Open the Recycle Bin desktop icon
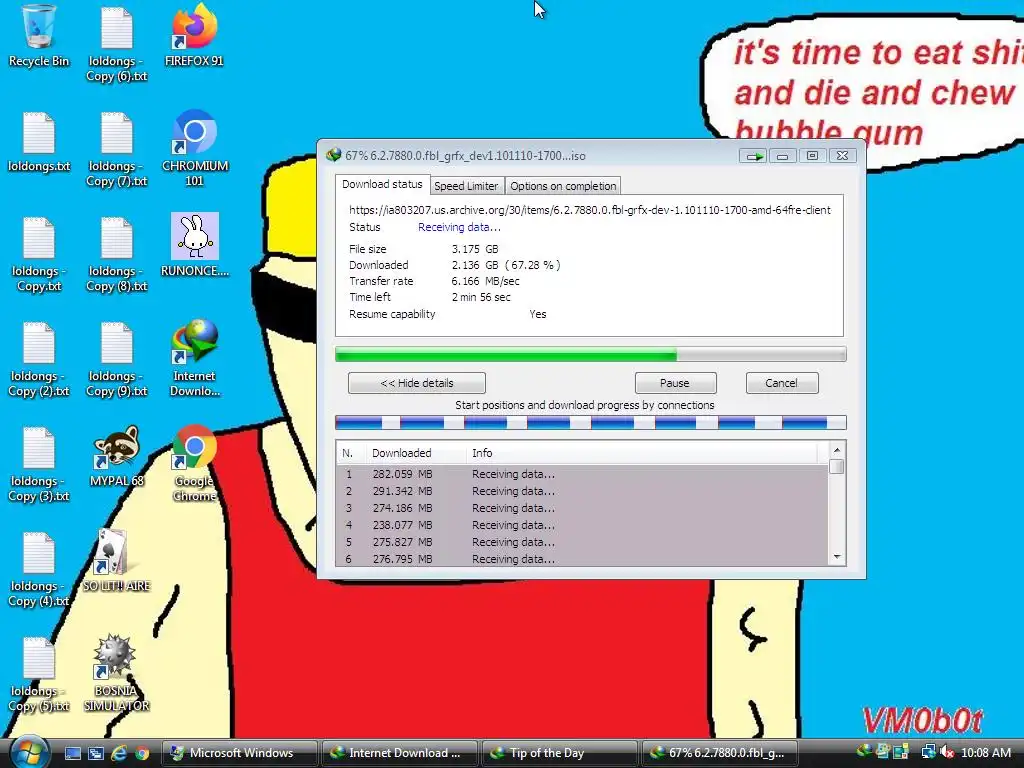The height and width of the screenshot is (768, 1024). point(39,36)
